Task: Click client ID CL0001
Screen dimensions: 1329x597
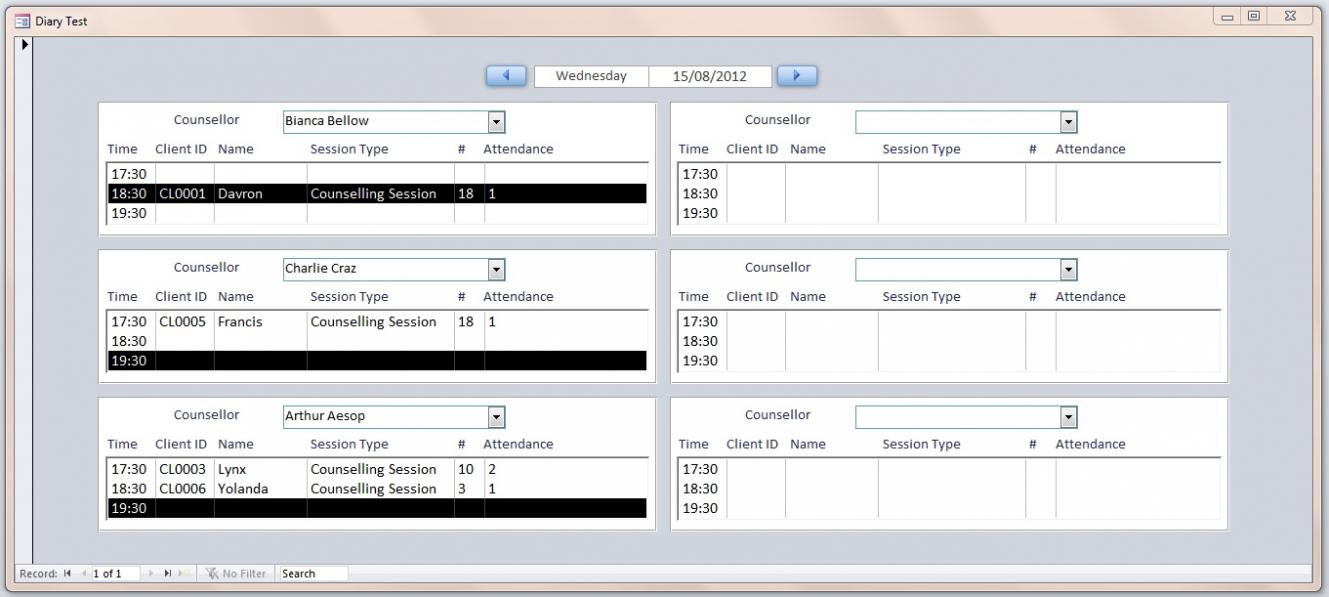Action: click(x=183, y=194)
